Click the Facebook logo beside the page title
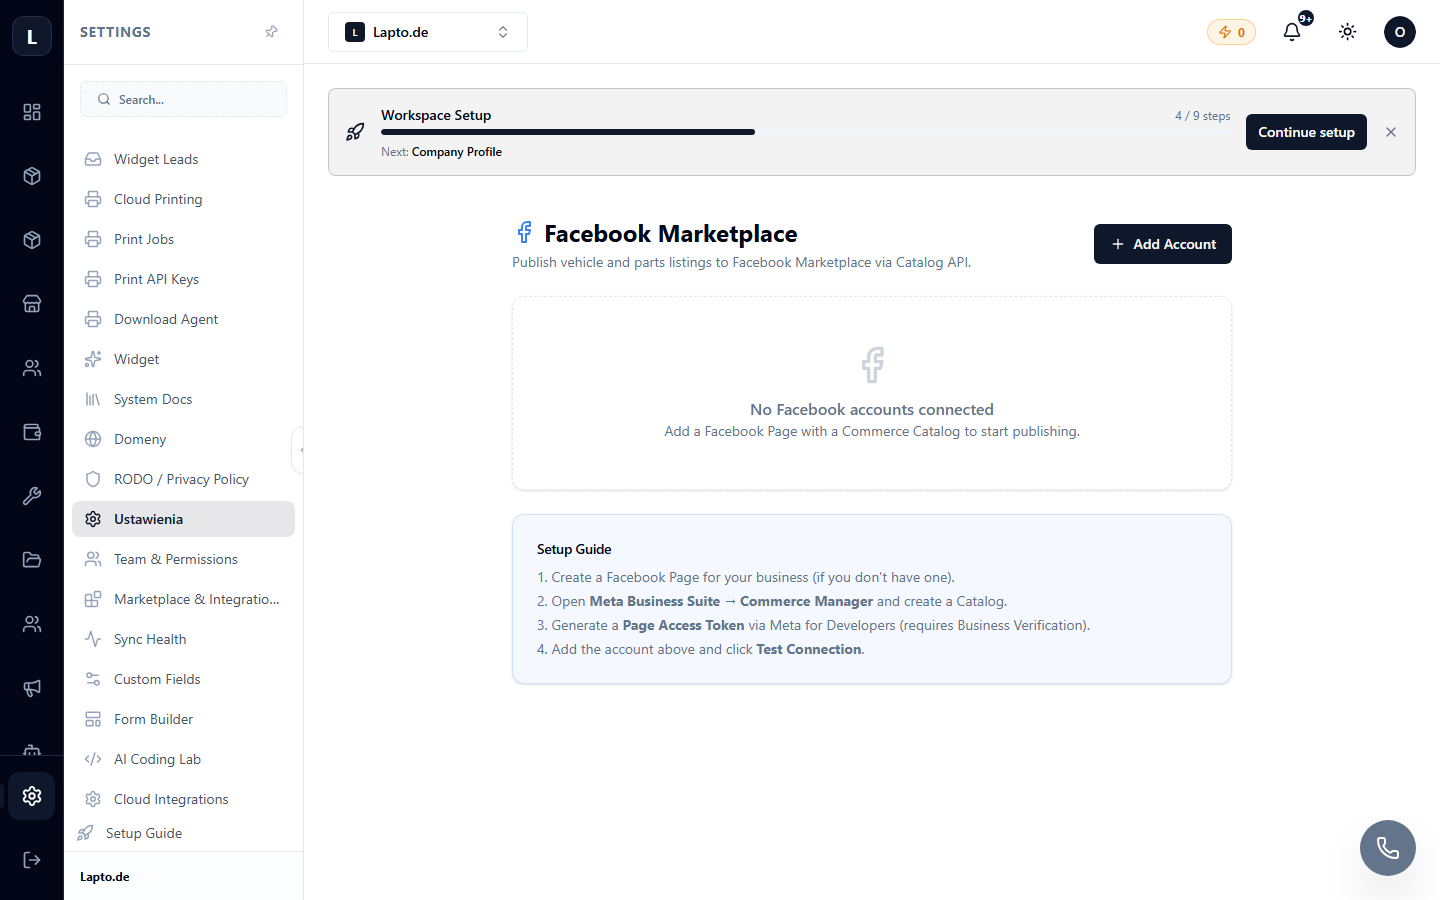The width and height of the screenshot is (1440, 900). (x=524, y=233)
